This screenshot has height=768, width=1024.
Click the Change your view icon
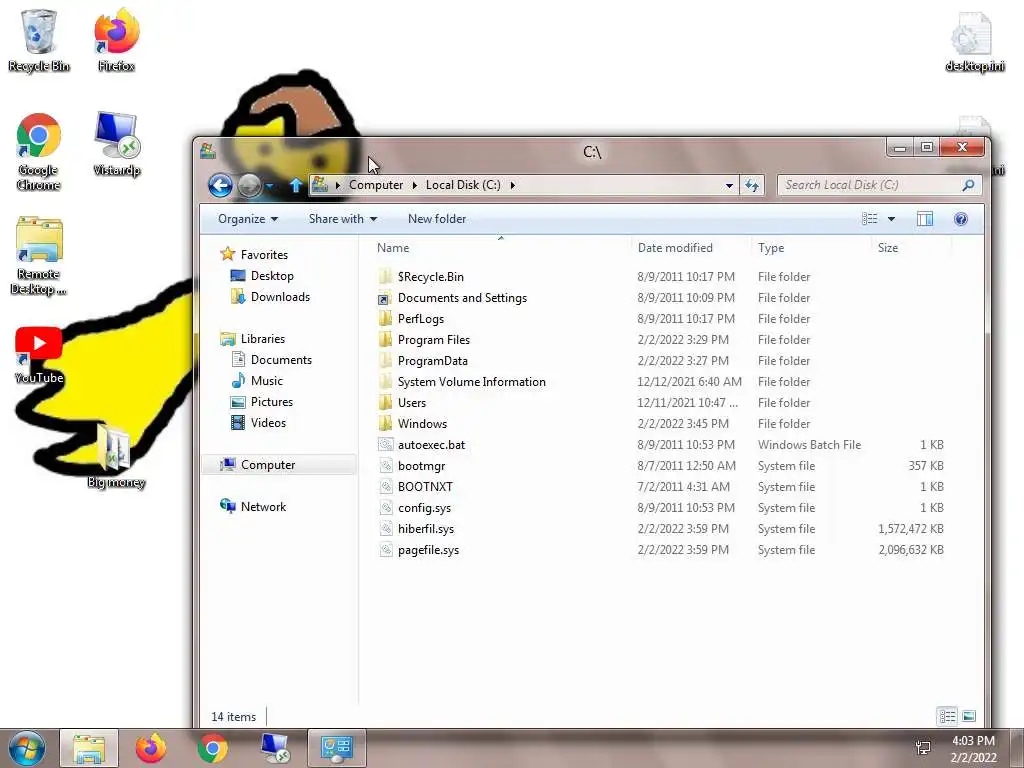coord(870,219)
